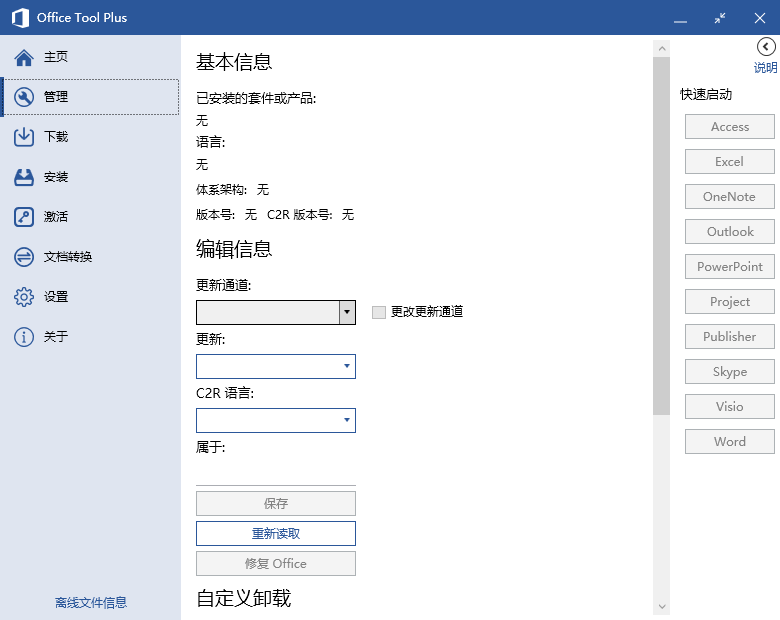
Task: Launch Excel from quick start list
Action: click(x=730, y=162)
